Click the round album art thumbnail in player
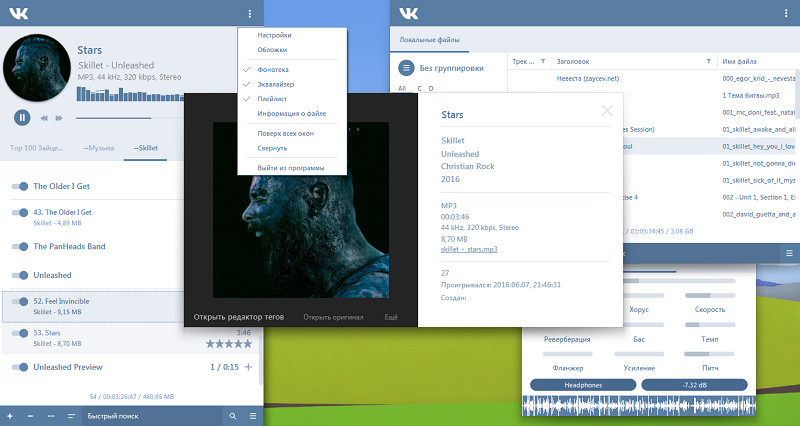 [37, 67]
